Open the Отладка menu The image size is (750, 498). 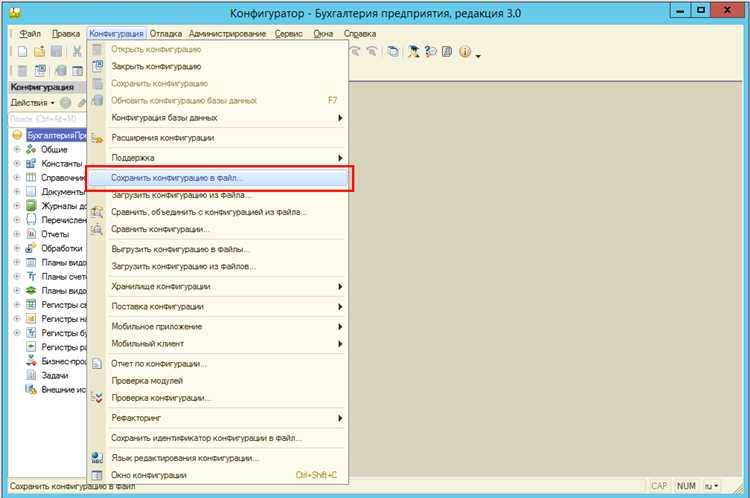click(x=165, y=33)
